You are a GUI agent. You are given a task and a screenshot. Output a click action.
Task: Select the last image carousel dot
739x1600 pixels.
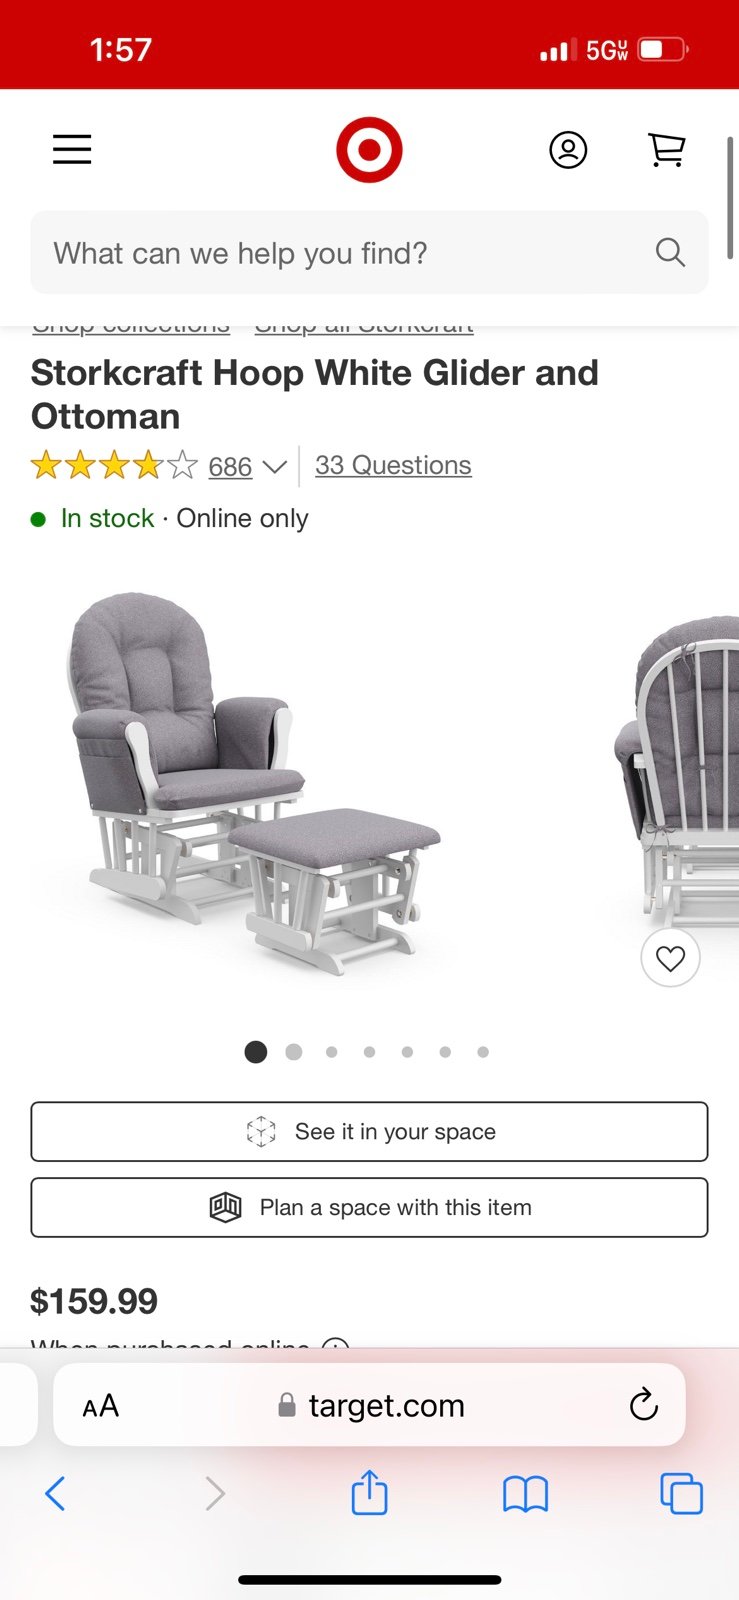tap(483, 1052)
